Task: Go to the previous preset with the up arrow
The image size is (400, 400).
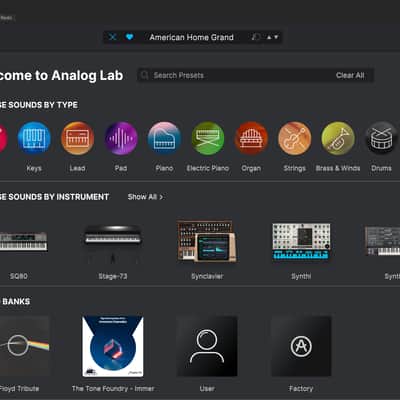Action: point(269,37)
